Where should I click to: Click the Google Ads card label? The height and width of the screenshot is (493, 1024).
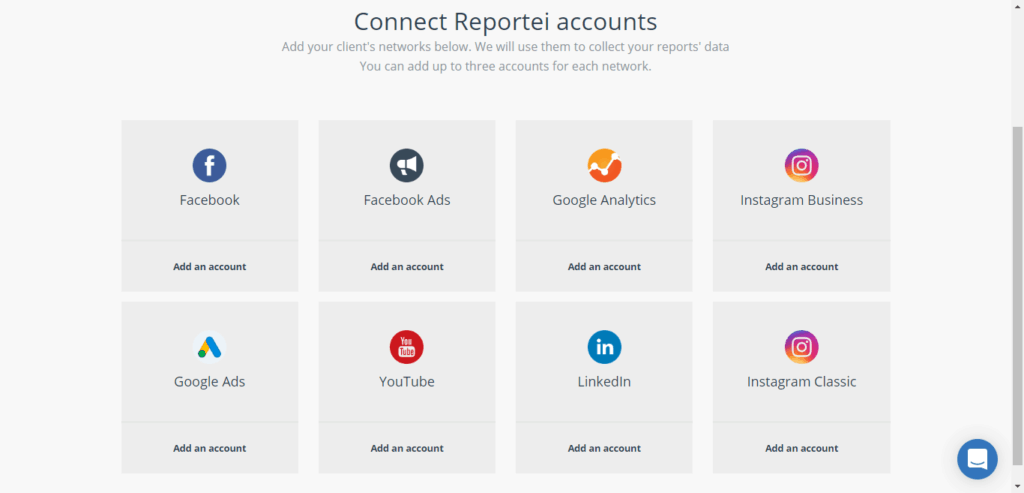click(x=210, y=381)
